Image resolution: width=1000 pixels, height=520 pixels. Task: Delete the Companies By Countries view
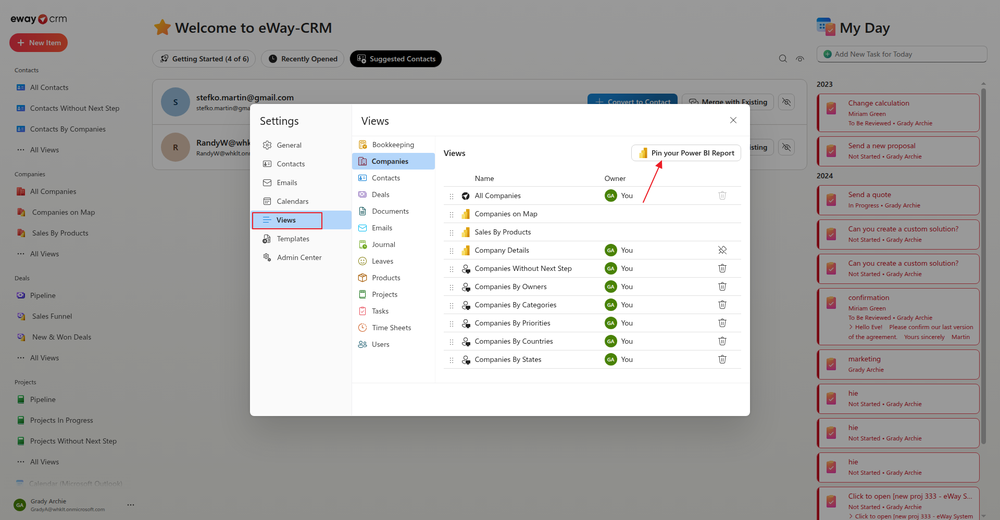click(722, 341)
